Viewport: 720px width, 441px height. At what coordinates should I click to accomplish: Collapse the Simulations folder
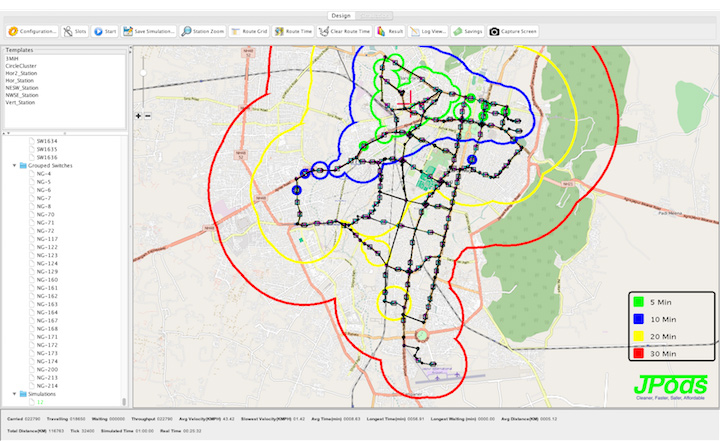(13, 394)
